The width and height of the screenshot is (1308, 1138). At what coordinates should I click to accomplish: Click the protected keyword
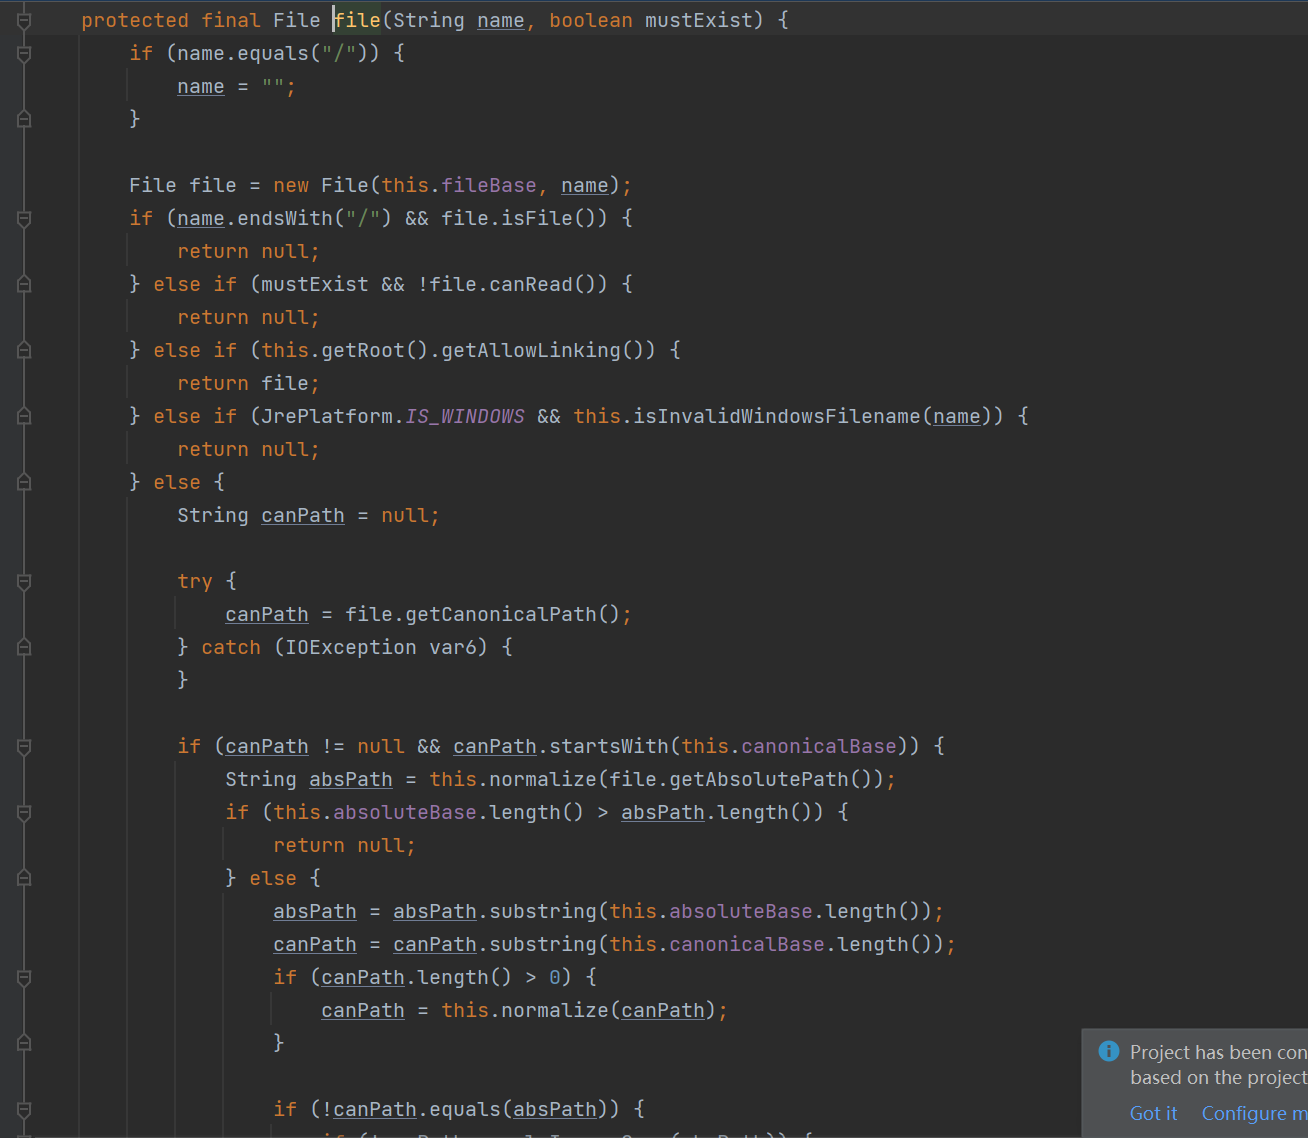(135, 20)
